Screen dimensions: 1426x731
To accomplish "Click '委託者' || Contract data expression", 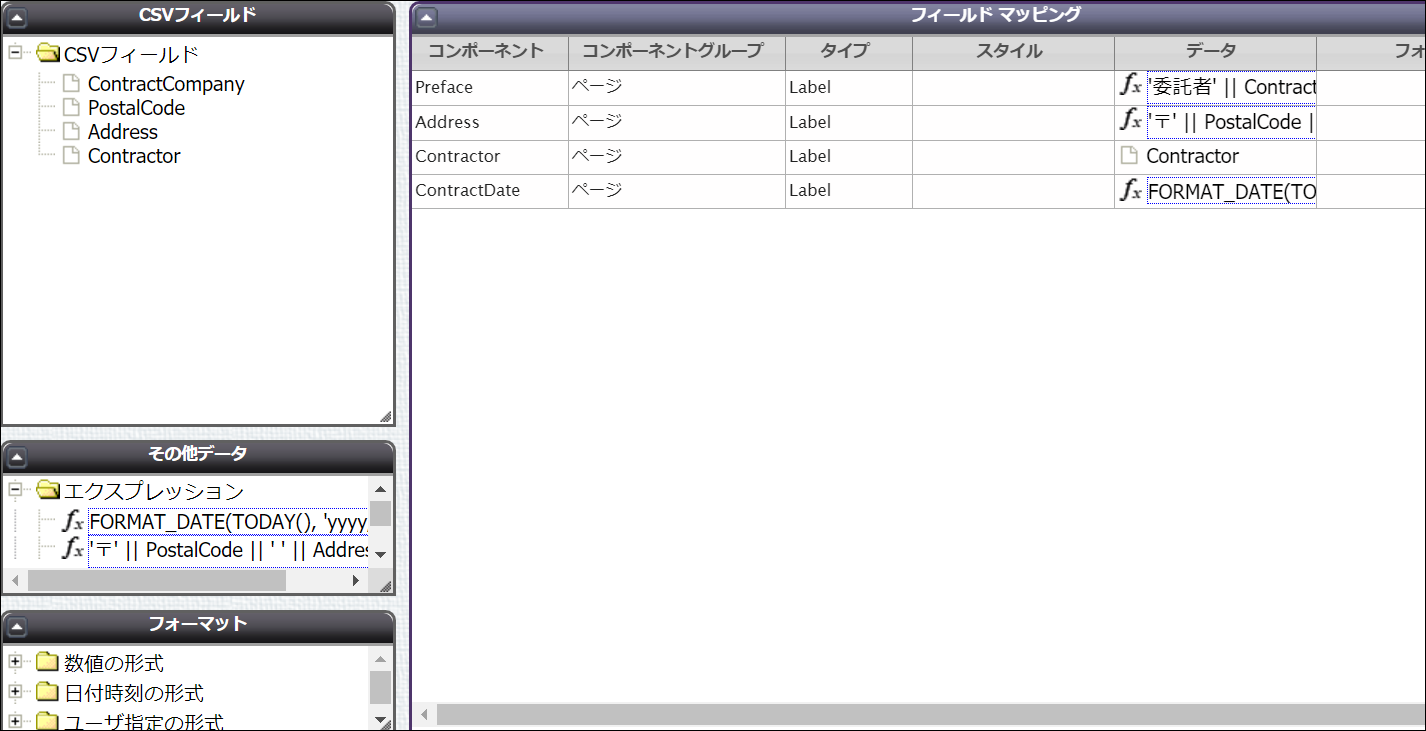I will [x=1231, y=87].
